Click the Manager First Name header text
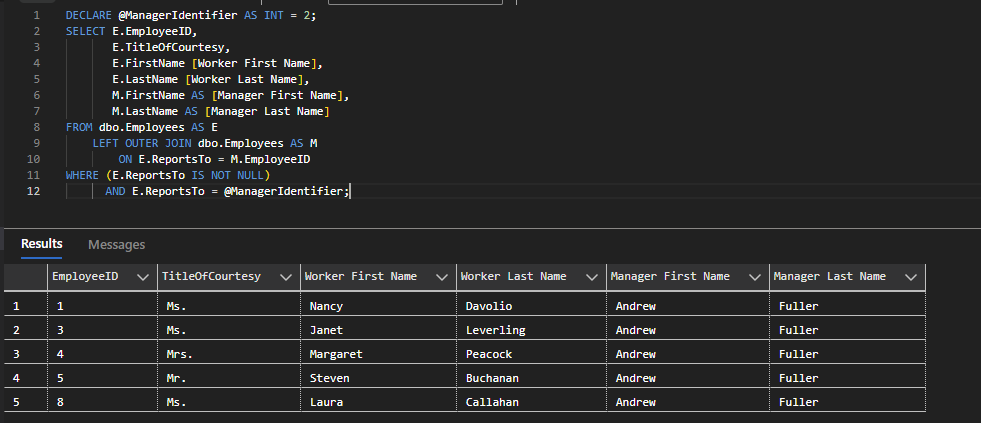The image size is (981, 423). pos(670,276)
